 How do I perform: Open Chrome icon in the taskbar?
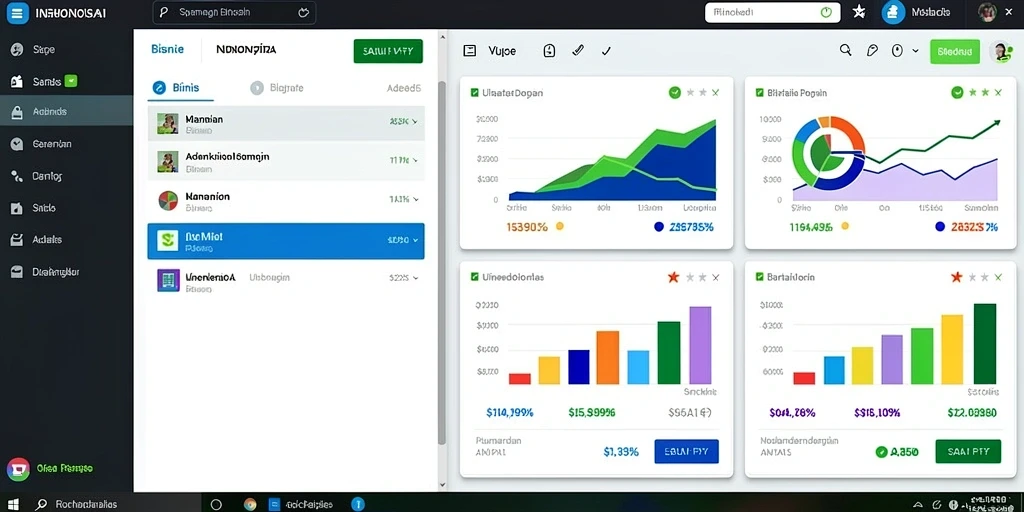pos(249,504)
